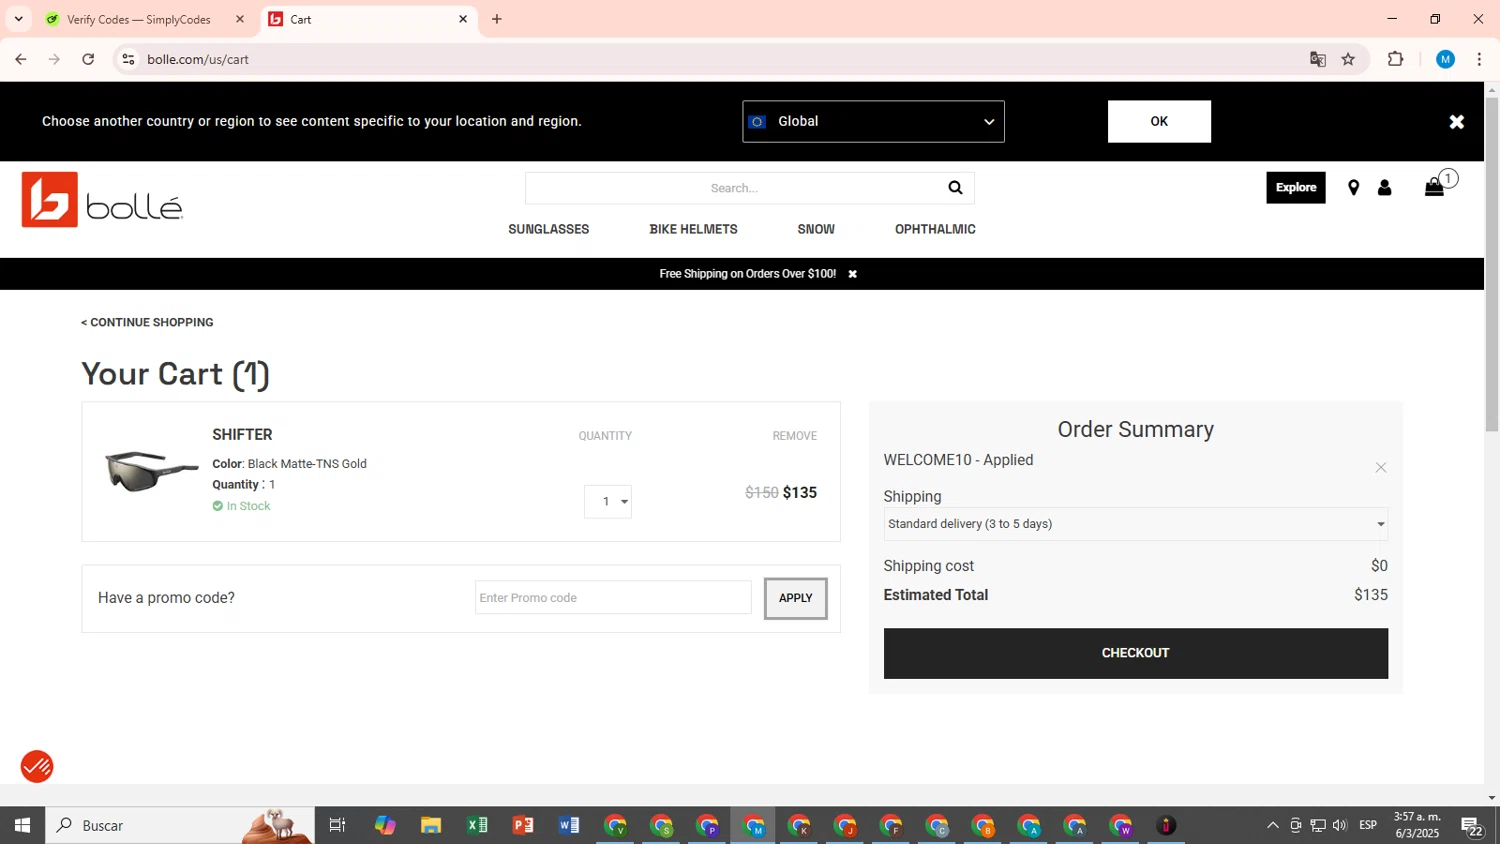The image size is (1500, 844).
Task: Click the In Stock status label
Action: pos(242,506)
